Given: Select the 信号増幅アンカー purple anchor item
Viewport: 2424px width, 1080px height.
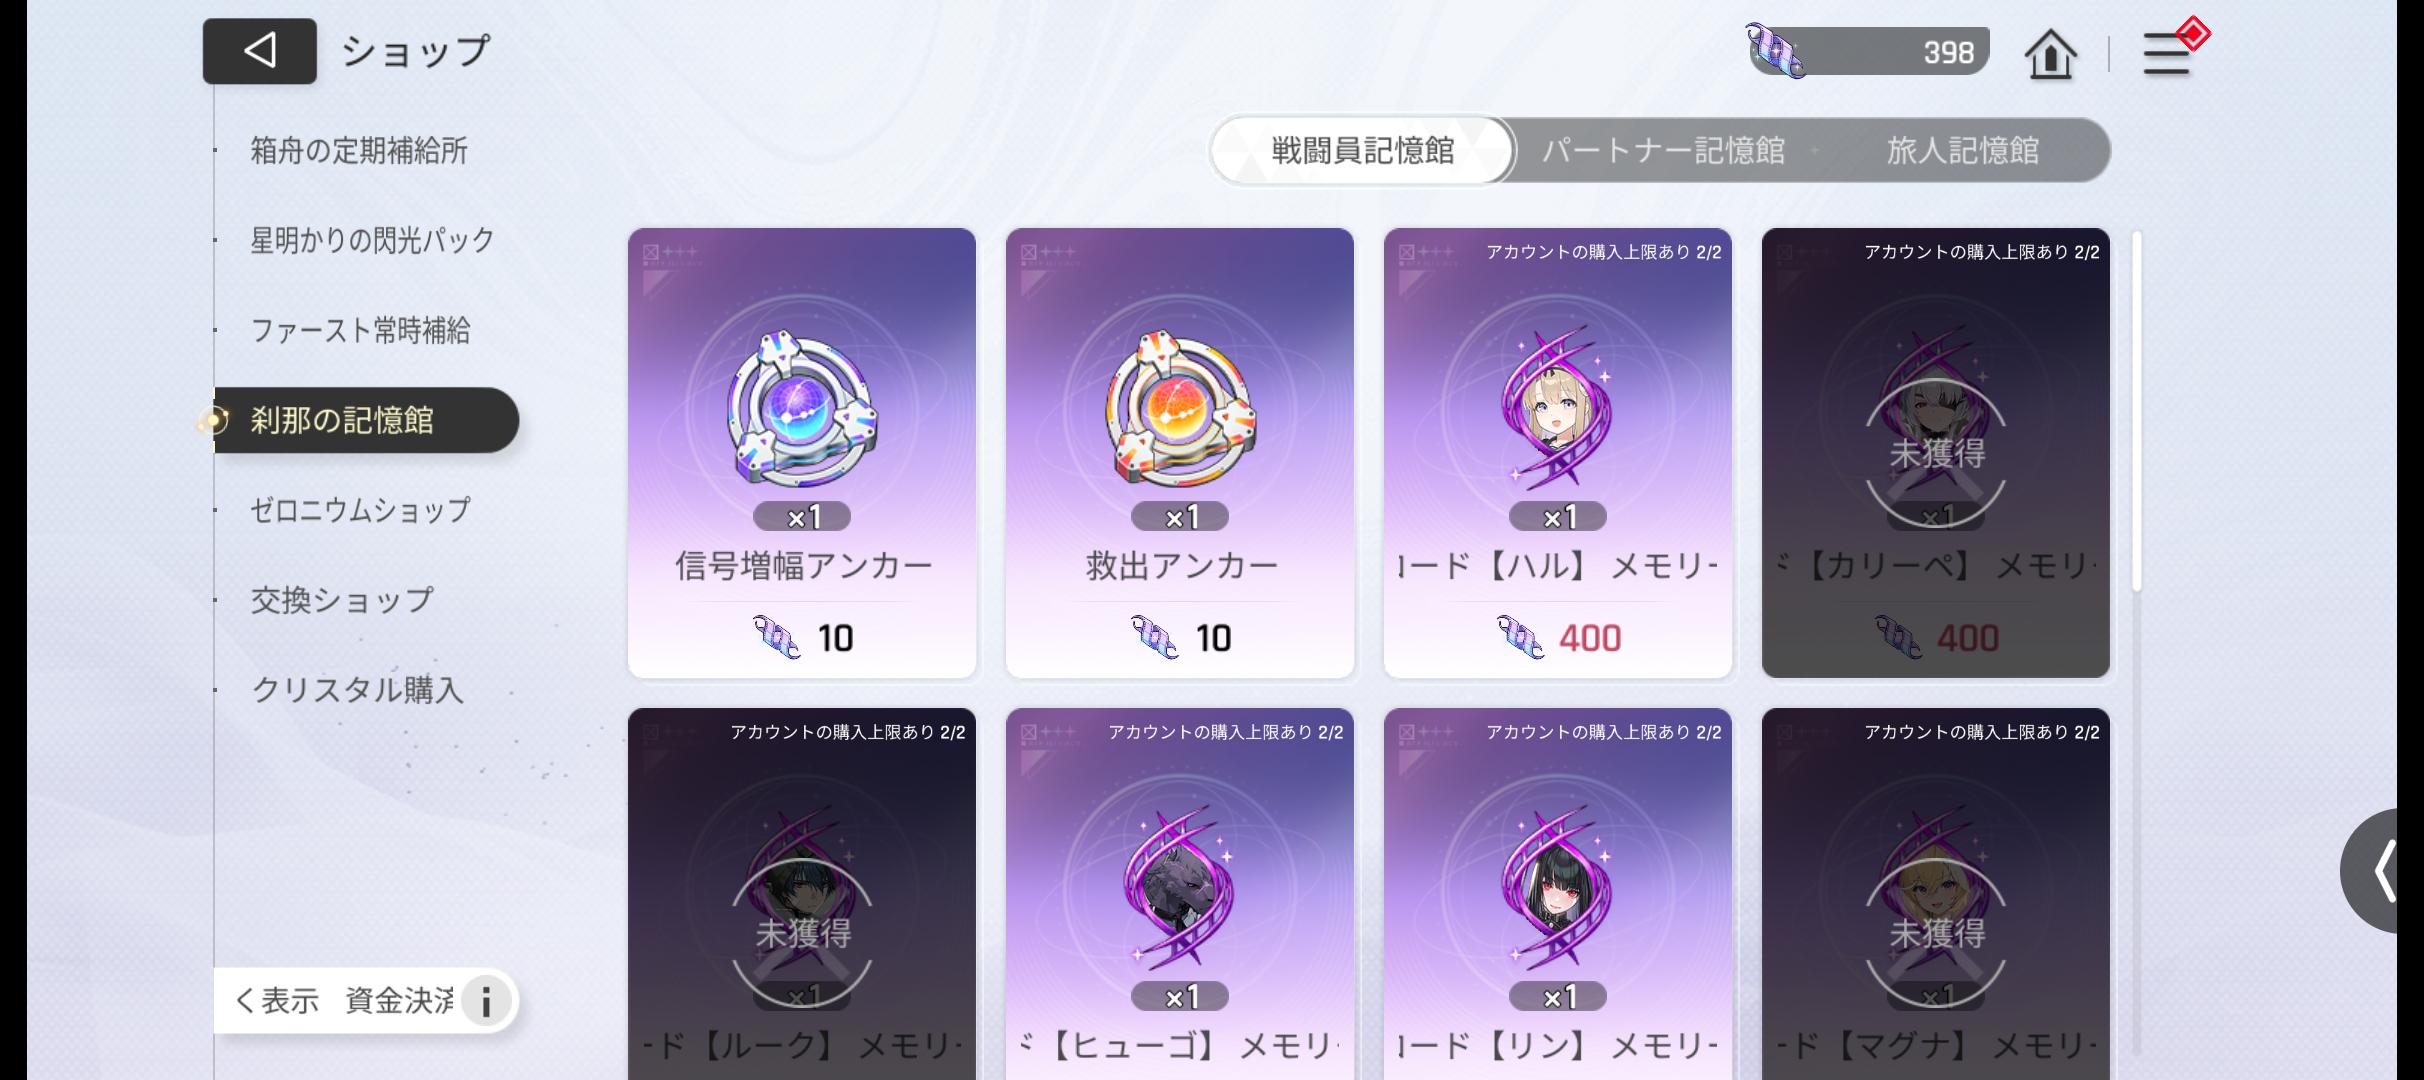Looking at the screenshot, I should (x=802, y=453).
